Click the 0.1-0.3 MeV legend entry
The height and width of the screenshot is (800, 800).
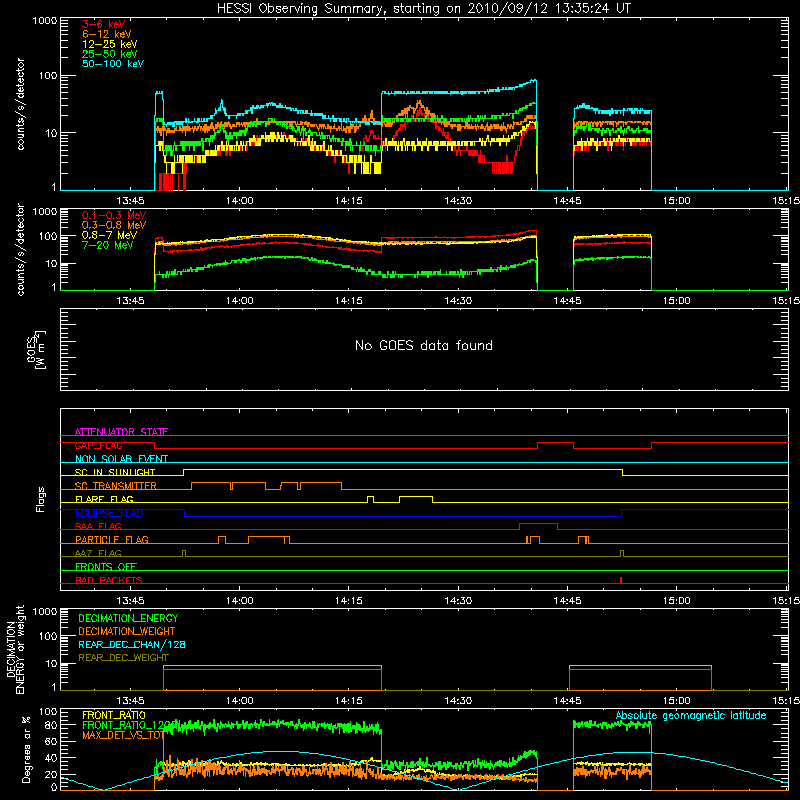click(x=114, y=215)
